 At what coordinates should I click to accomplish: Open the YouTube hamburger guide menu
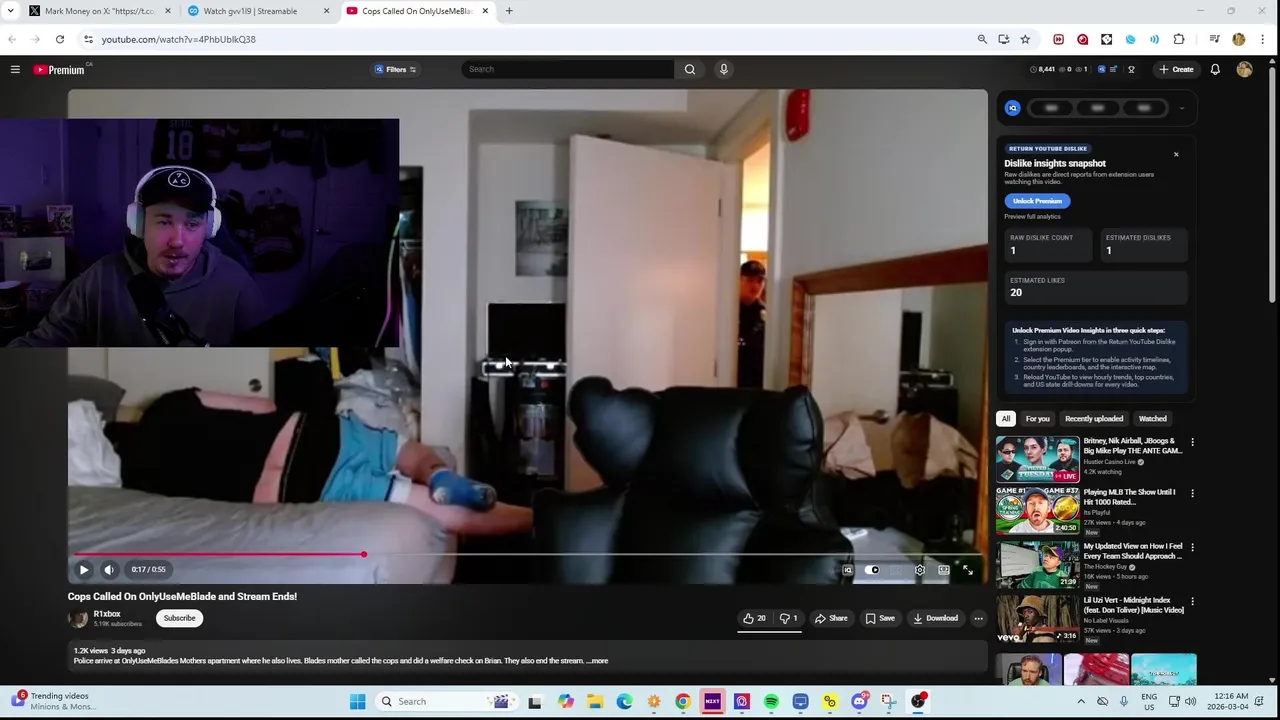[15, 69]
